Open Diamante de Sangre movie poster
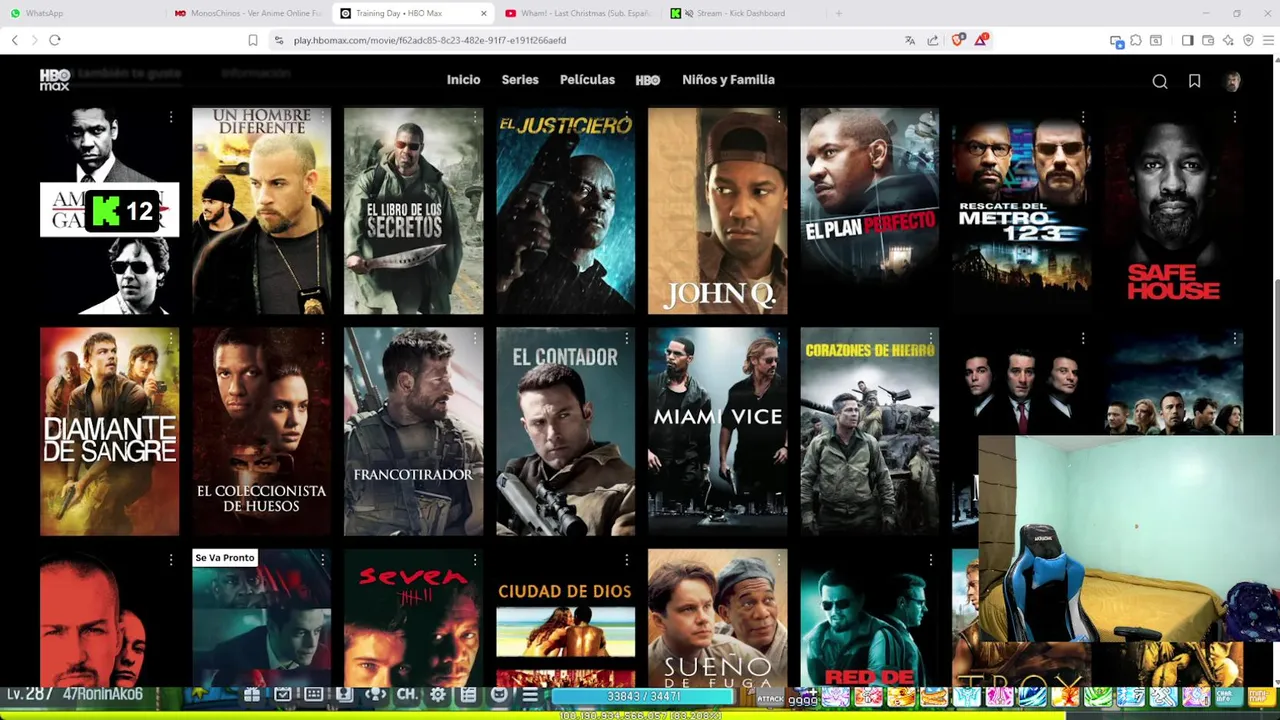1280x720 pixels. pos(109,432)
